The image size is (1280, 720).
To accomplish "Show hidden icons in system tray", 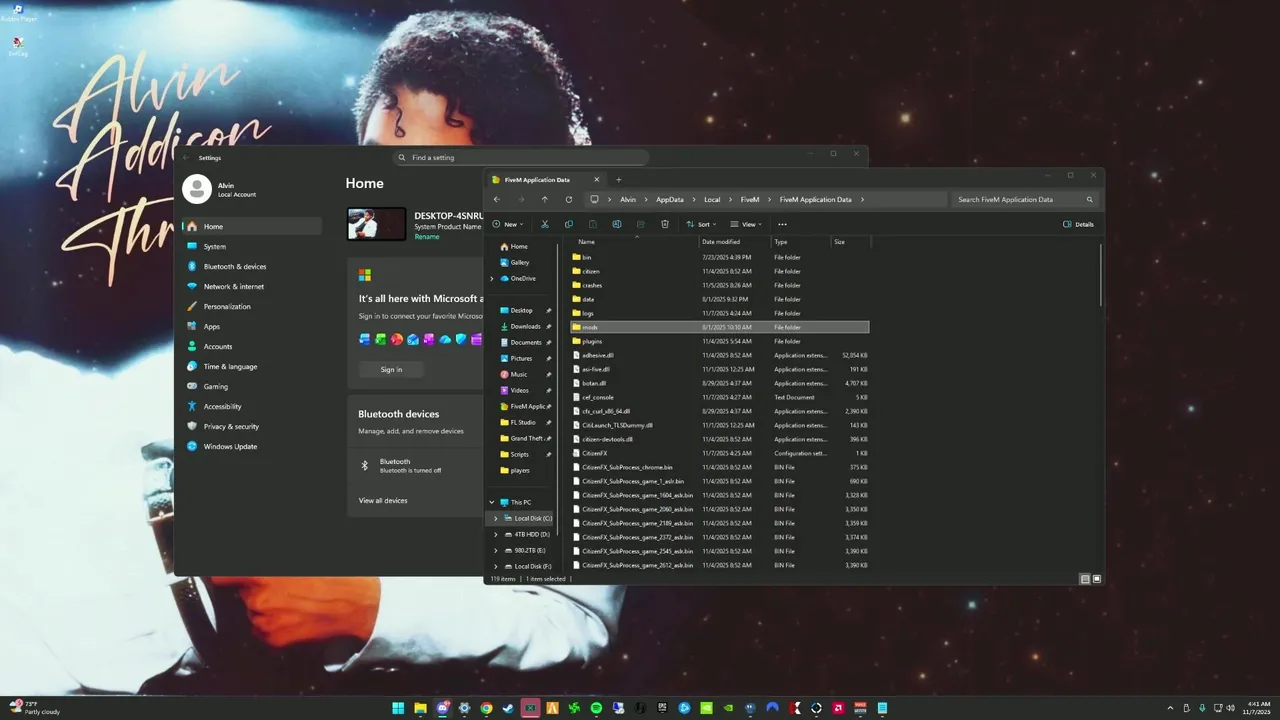I will 1170,708.
